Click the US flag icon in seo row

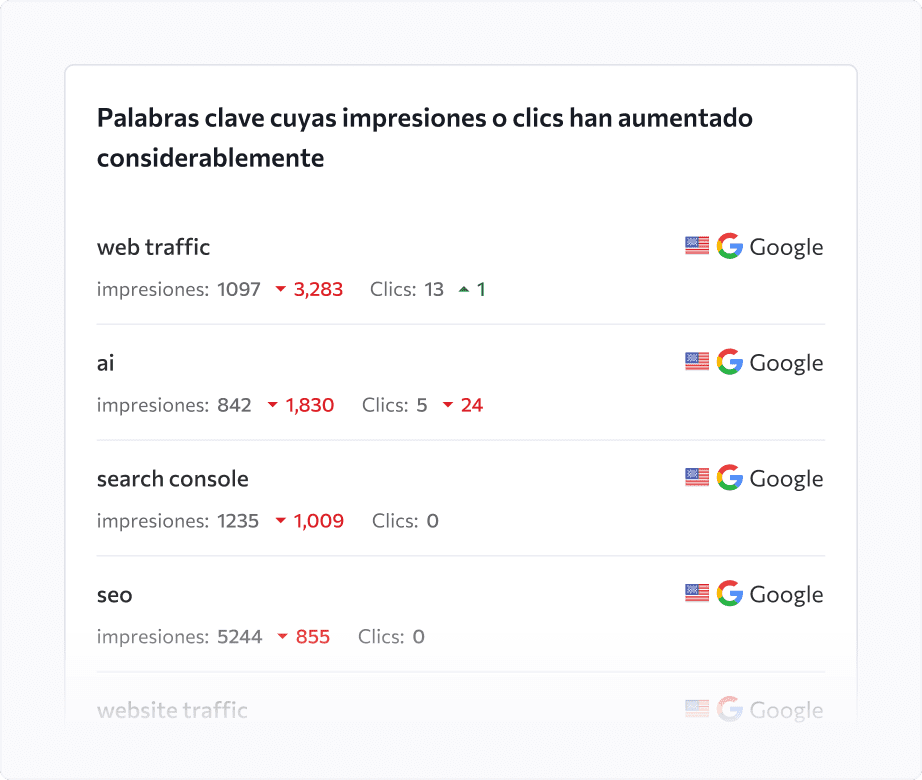tap(697, 593)
